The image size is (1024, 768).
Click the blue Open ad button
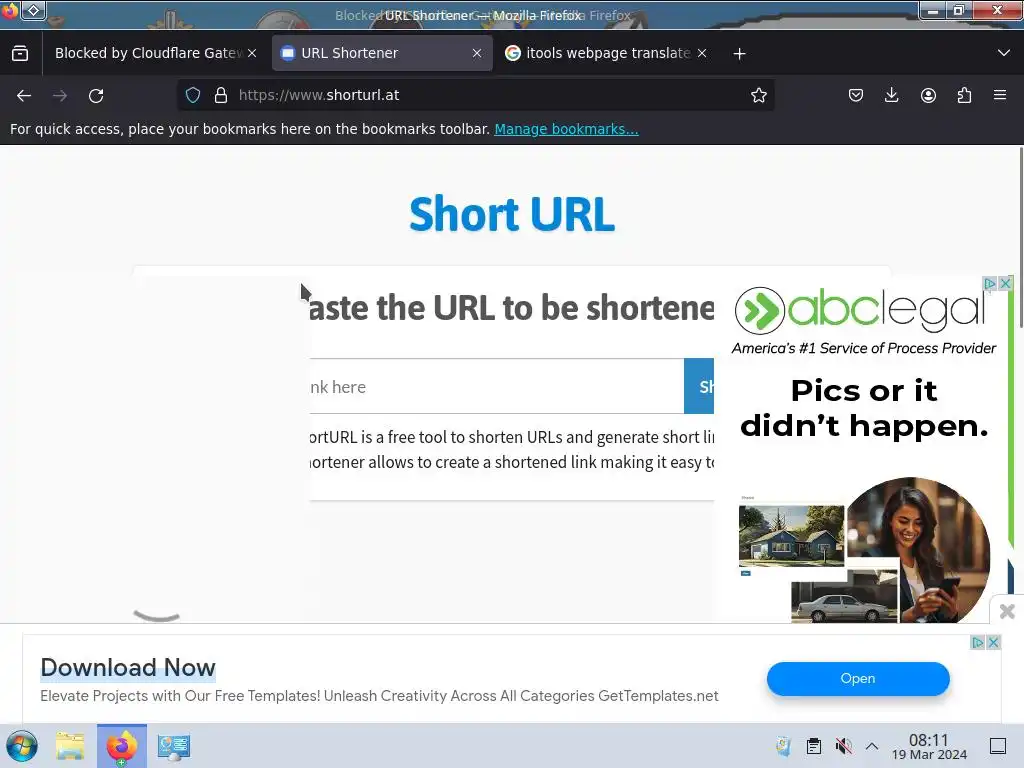[x=858, y=679]
